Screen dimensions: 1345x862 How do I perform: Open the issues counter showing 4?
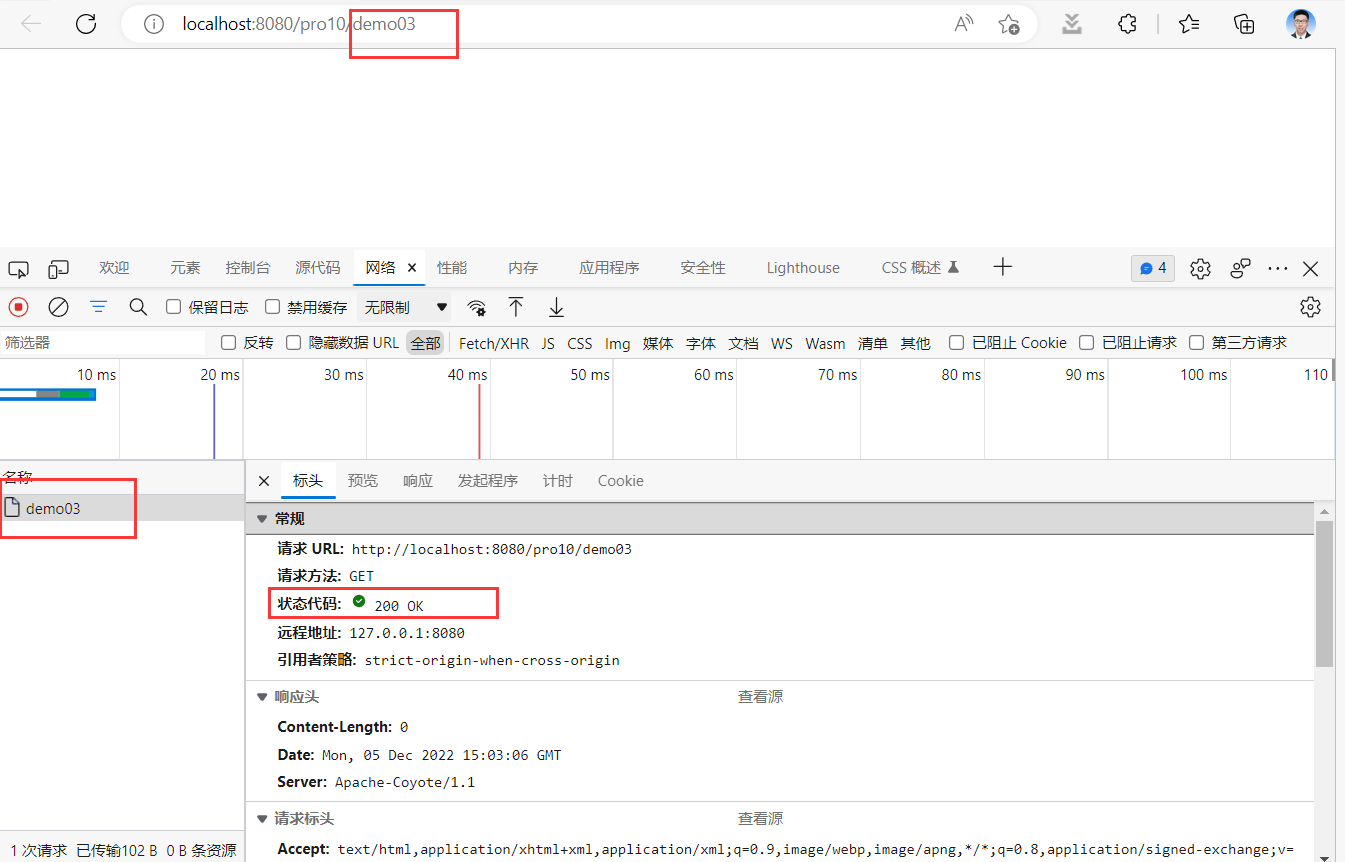[1152, 268]
